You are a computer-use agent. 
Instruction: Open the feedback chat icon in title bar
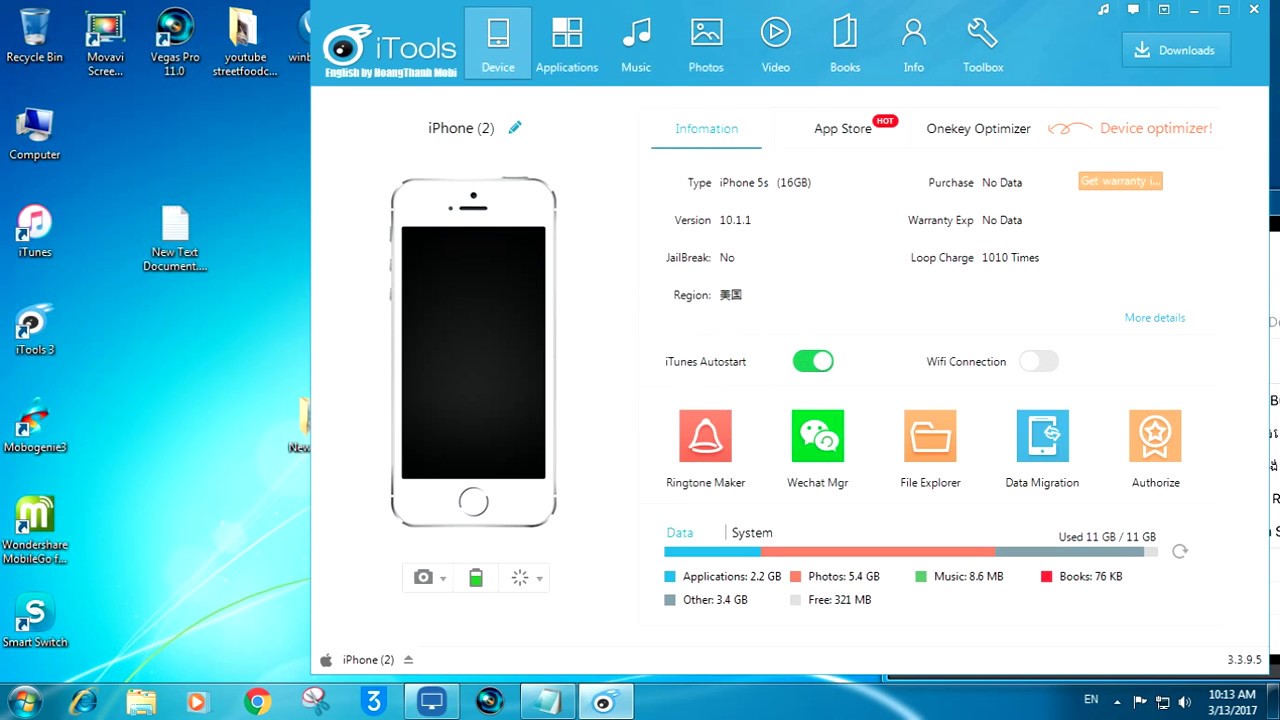[1133, 10]
